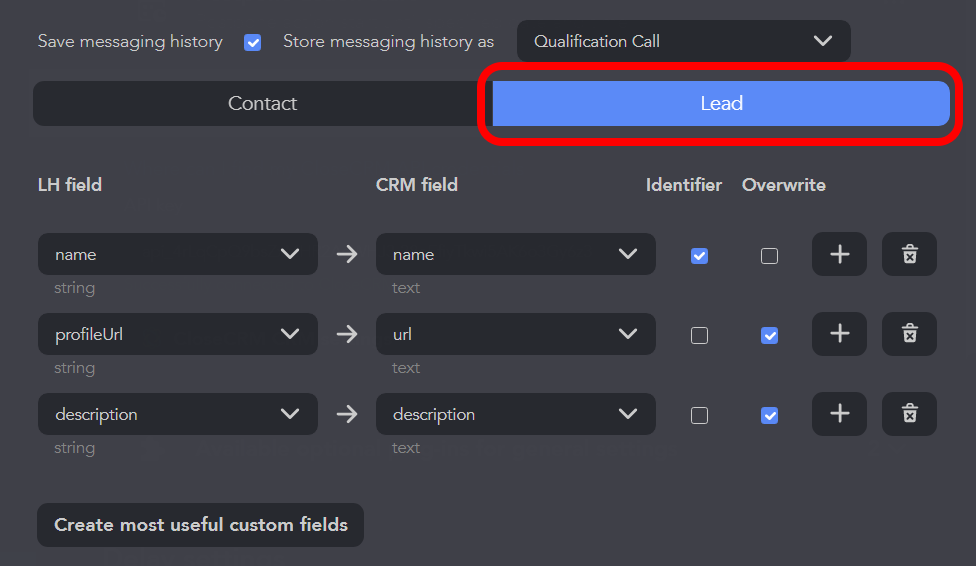
Task: Expand CRM field url dropdown
Action: (x=515, y=334)
